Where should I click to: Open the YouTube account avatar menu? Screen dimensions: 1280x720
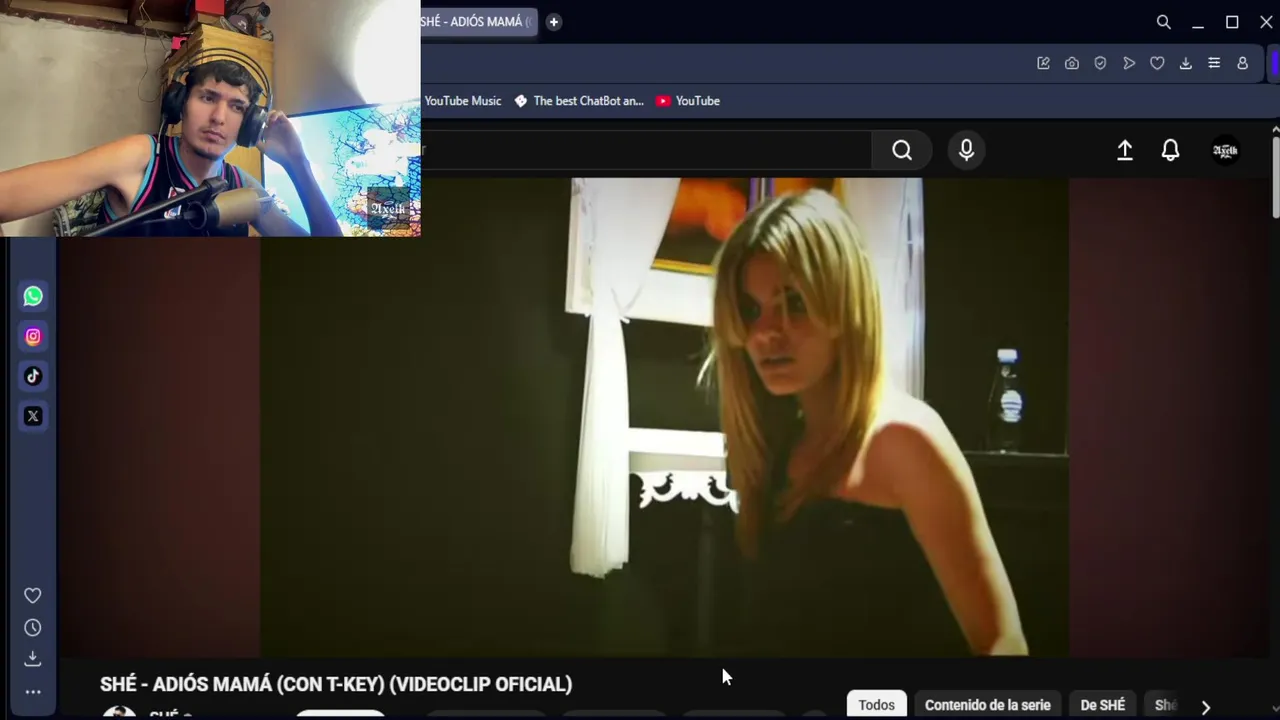pyautogui.click(x=1225, y=150)
